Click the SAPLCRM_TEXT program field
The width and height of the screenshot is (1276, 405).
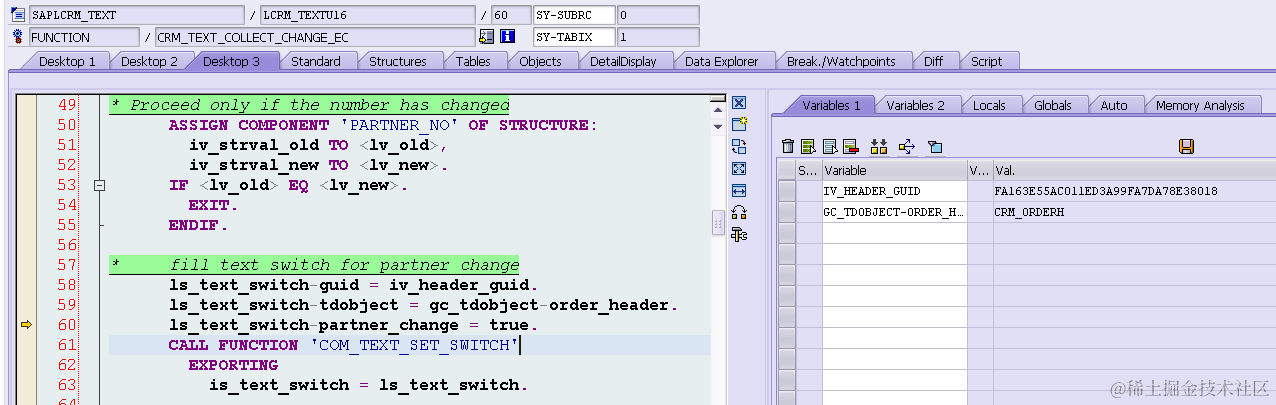pyautogui.click(x=136, y=16)
